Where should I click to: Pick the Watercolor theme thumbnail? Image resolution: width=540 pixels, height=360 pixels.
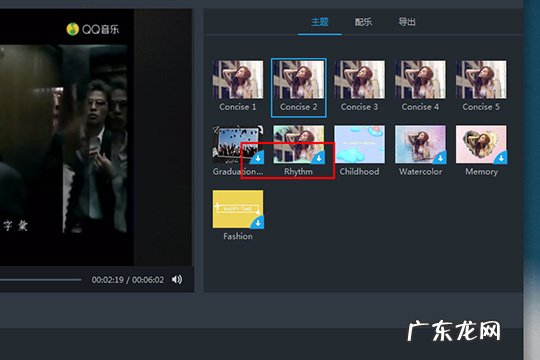(420, 144)
